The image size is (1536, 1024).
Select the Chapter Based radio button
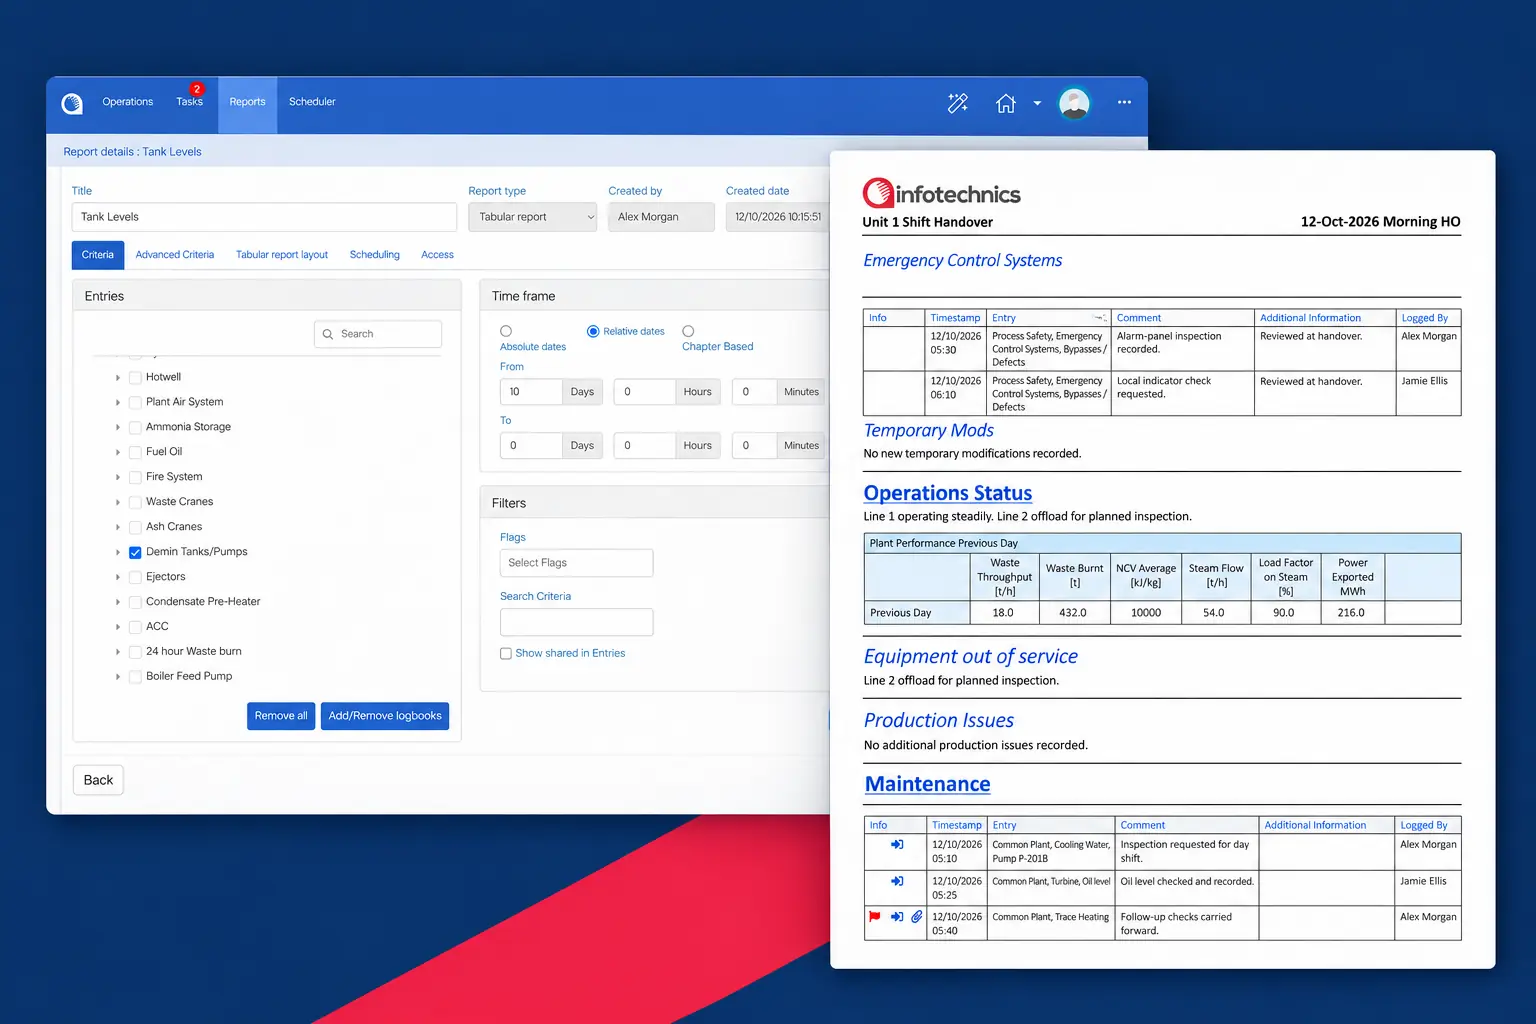pos(688,331)
